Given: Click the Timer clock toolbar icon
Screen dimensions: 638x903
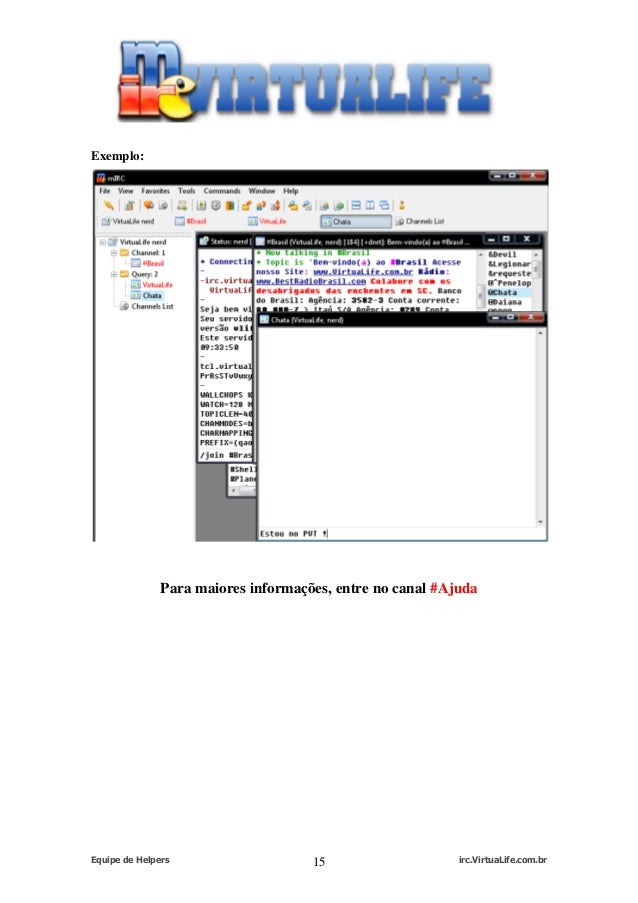Looking at the screenshot, I should click(216, 205).
